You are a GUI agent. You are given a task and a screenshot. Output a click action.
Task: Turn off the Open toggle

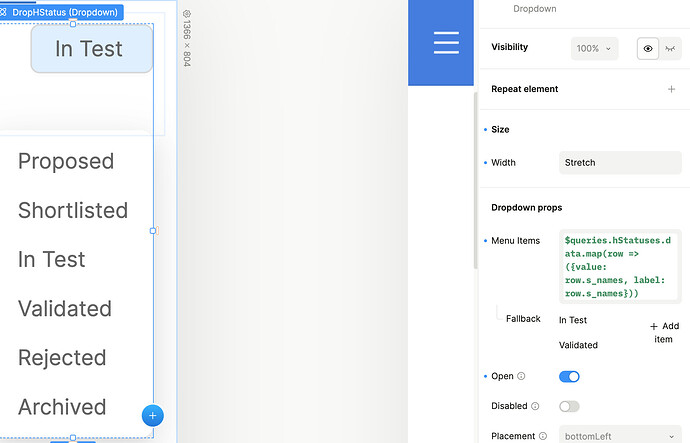(x=569, y=377)
